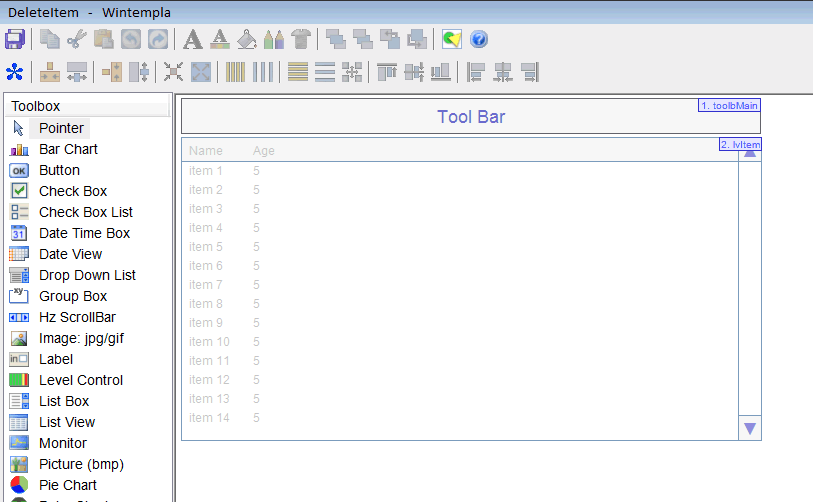Click the align bottoms icon
813x502 pixels.
(x=441, y=72)
